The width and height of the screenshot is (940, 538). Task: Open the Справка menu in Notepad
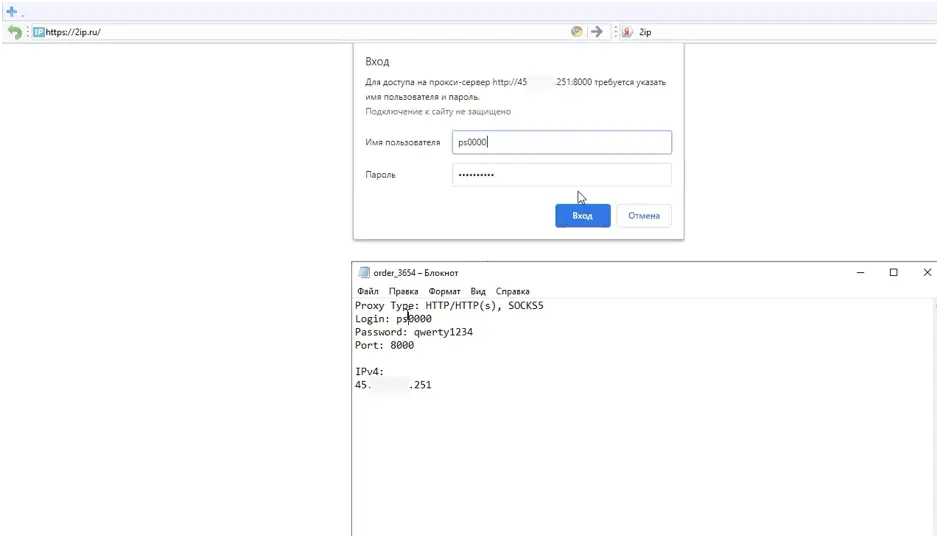pos(512,291)
